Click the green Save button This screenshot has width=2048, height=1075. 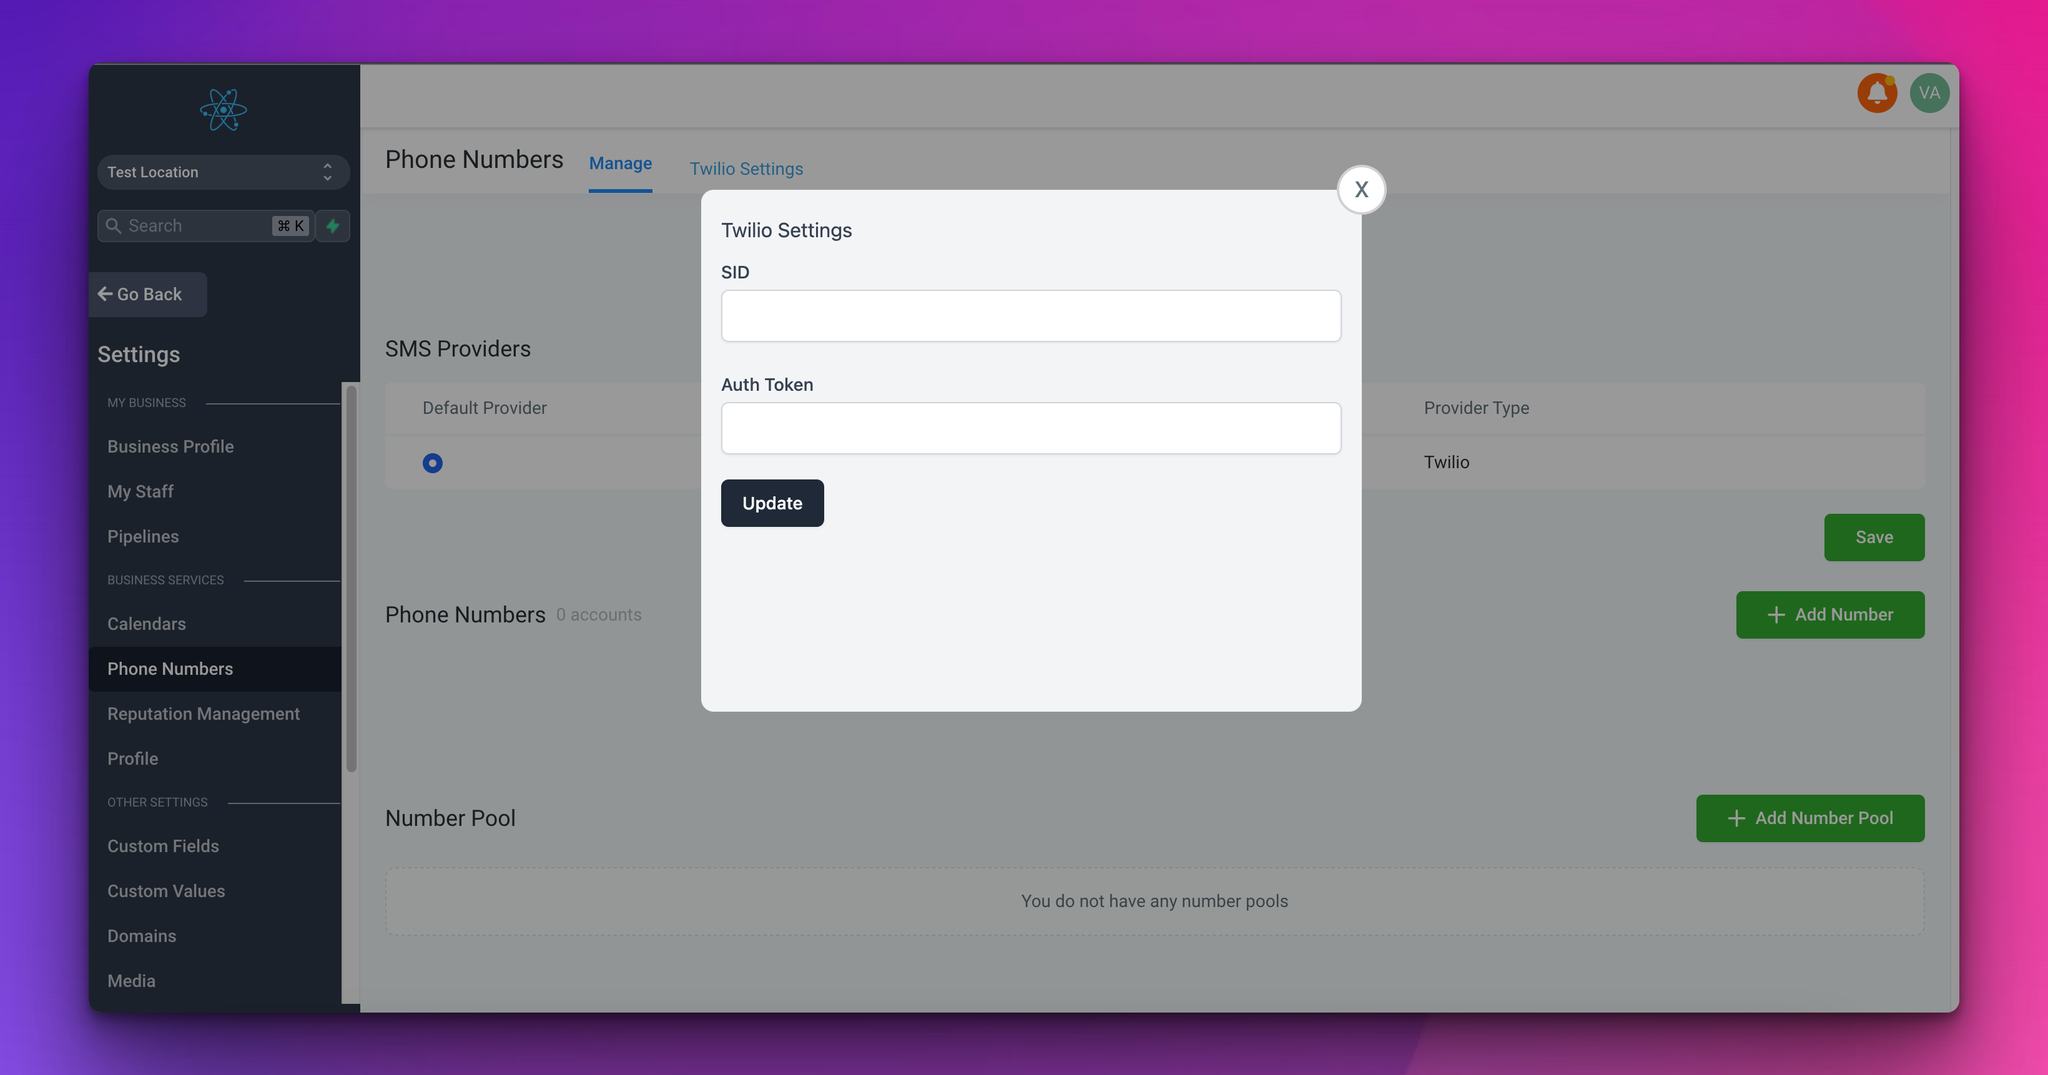pos(1873,538)
